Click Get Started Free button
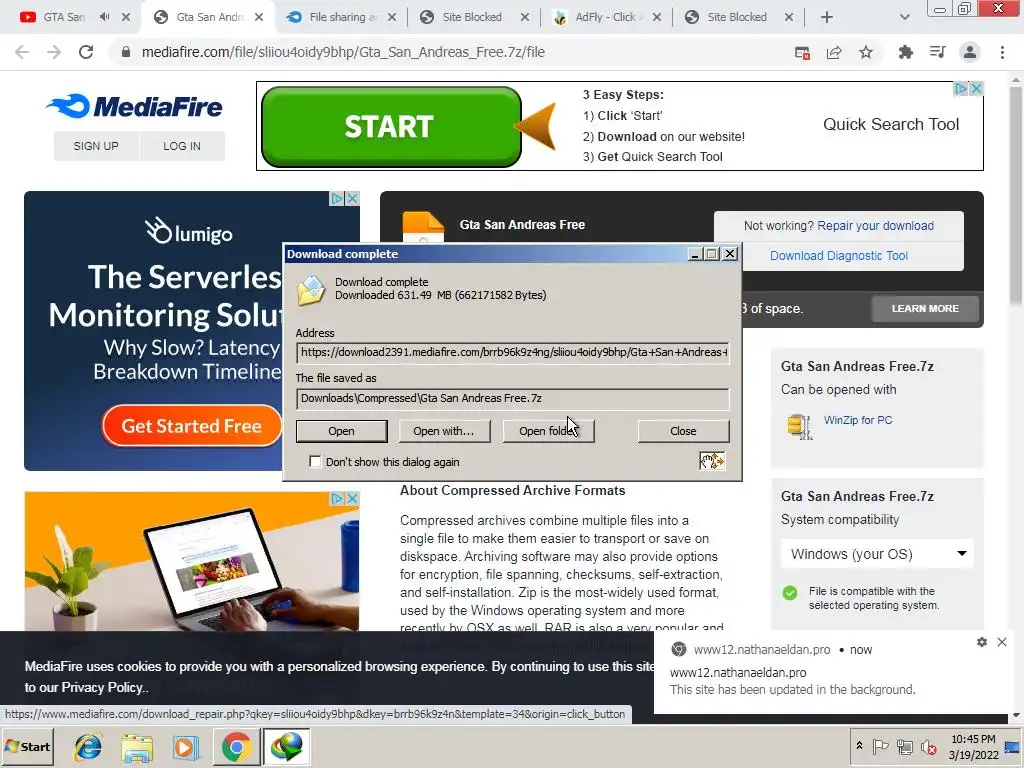 (x=191, y=426)
